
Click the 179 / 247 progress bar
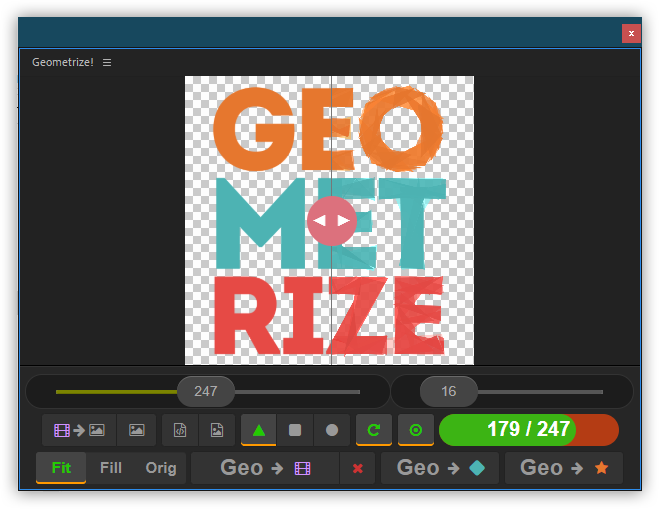tap(529, 430)
